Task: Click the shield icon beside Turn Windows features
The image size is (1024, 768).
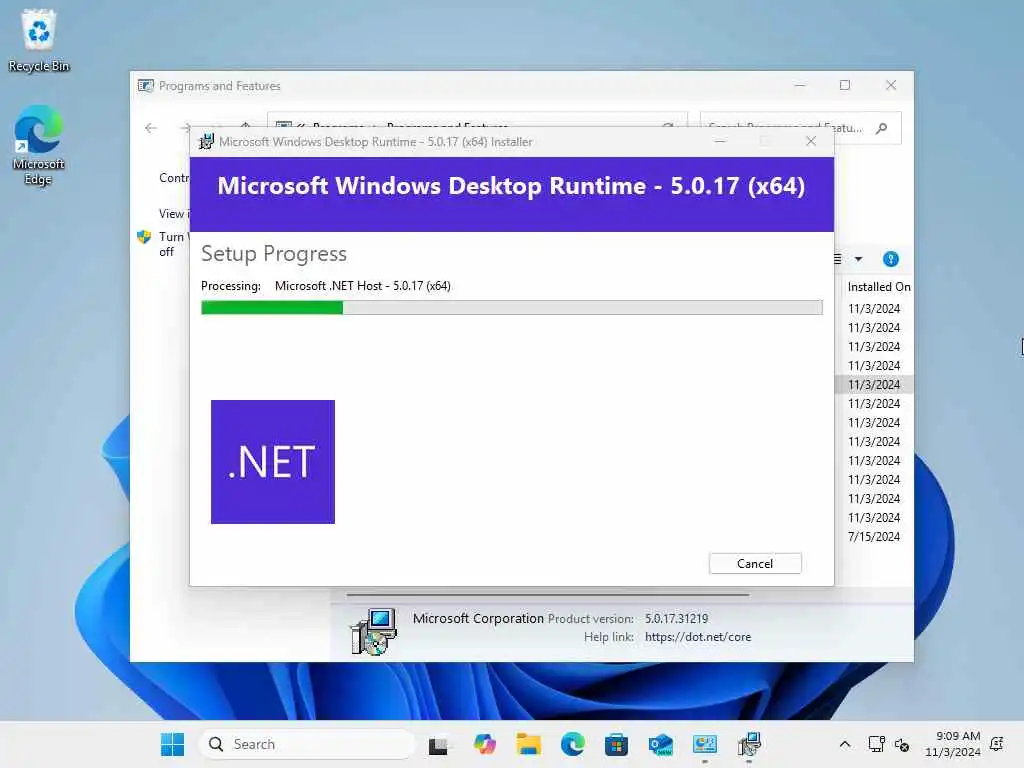Action: [x=144, y=236]
